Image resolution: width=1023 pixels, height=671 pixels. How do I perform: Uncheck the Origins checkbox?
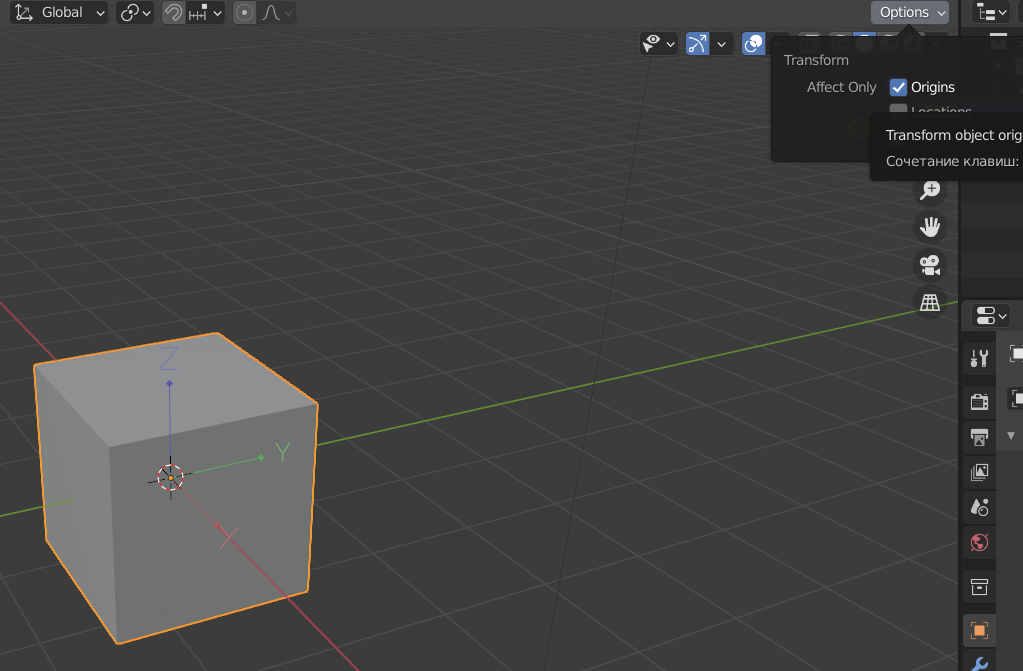(x=898, y=87)
